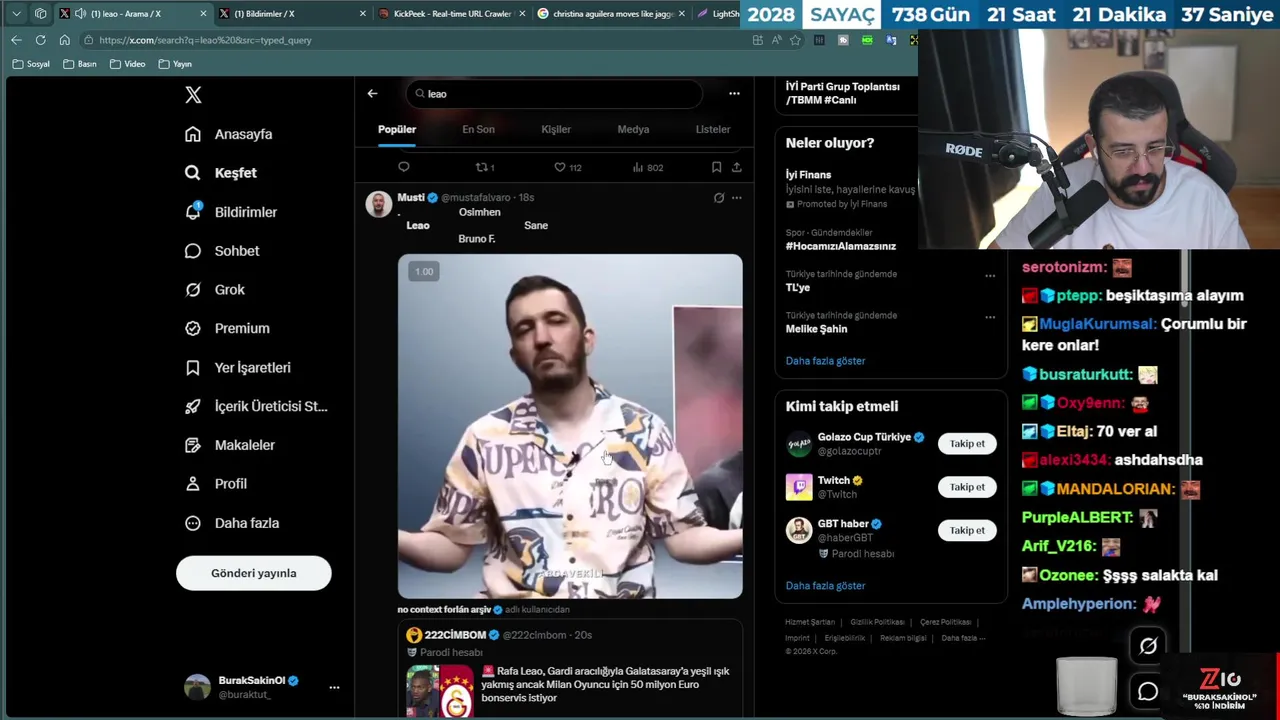Open 222CİMBOM account name
Viewport: 1280px width, 720px height.
(x=455, y=635)
